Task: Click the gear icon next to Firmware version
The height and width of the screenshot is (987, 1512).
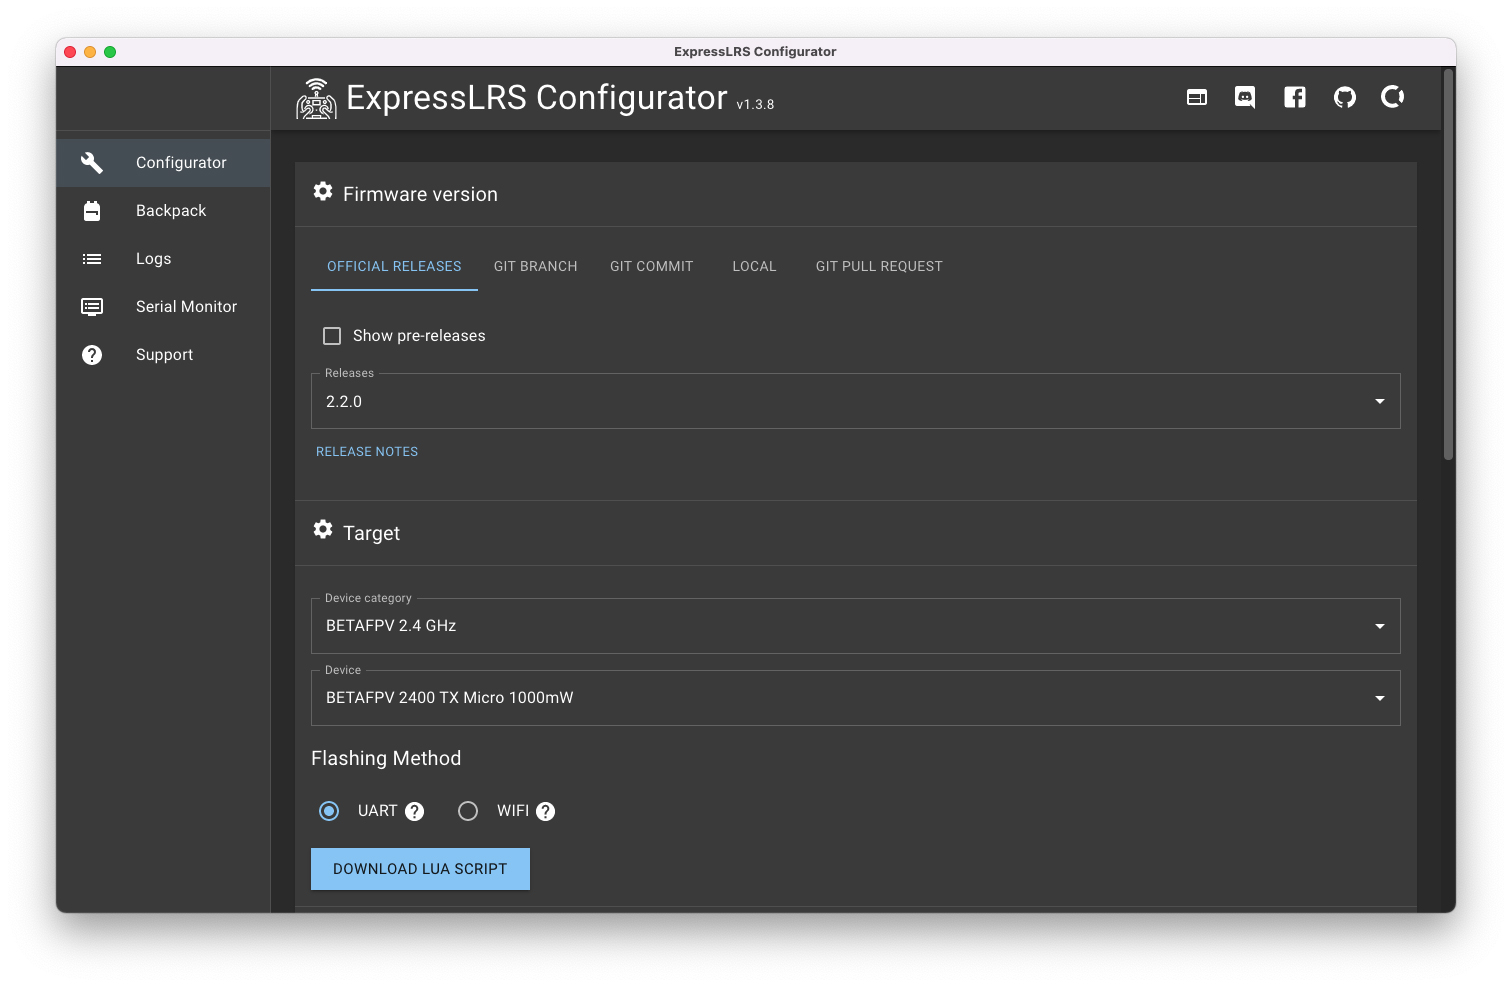Action: click(x=323, y=191)
